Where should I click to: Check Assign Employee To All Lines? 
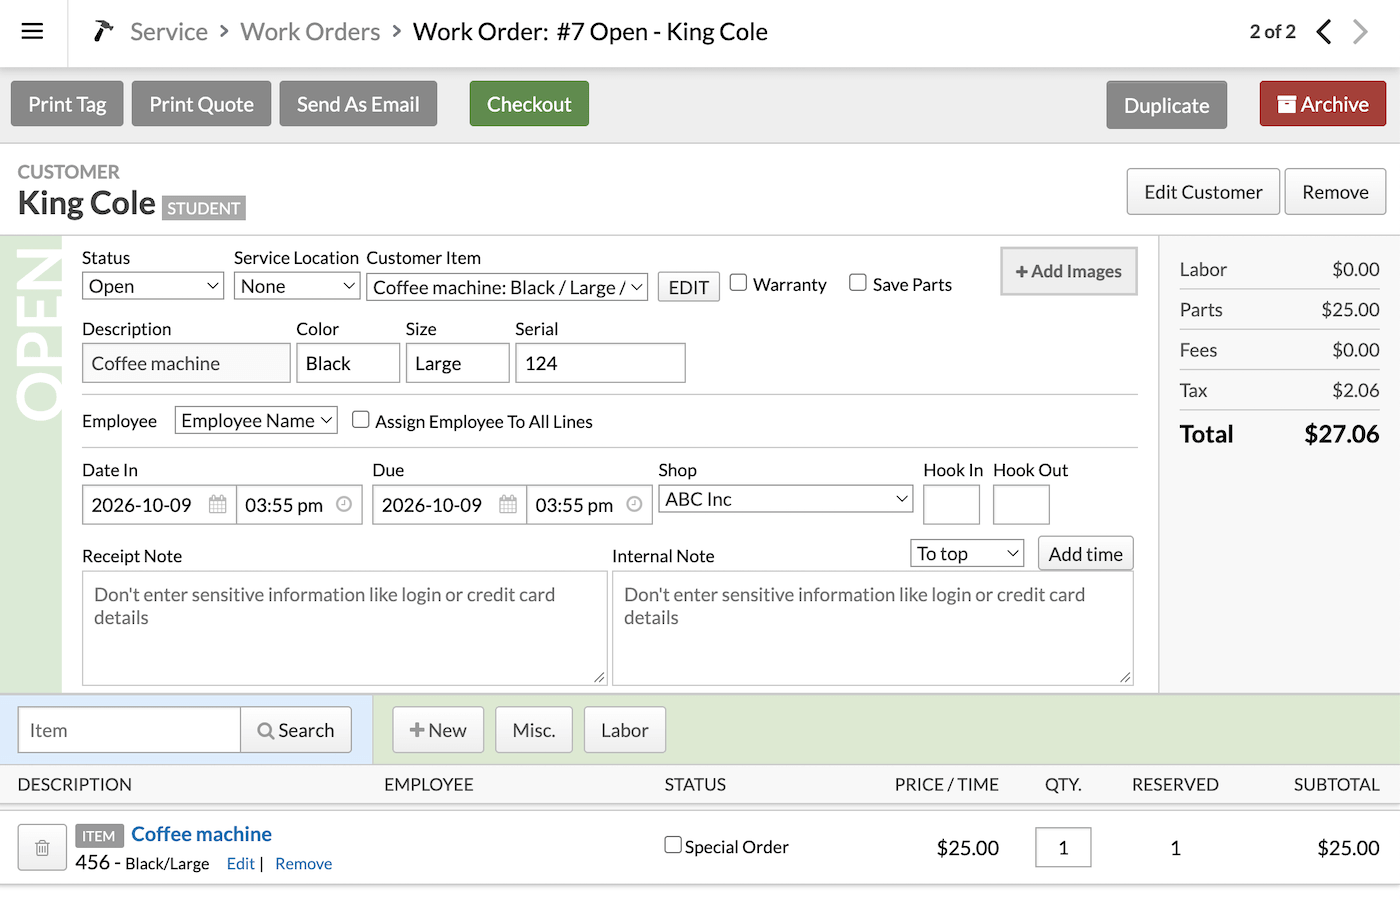click(x=361, y=420)
